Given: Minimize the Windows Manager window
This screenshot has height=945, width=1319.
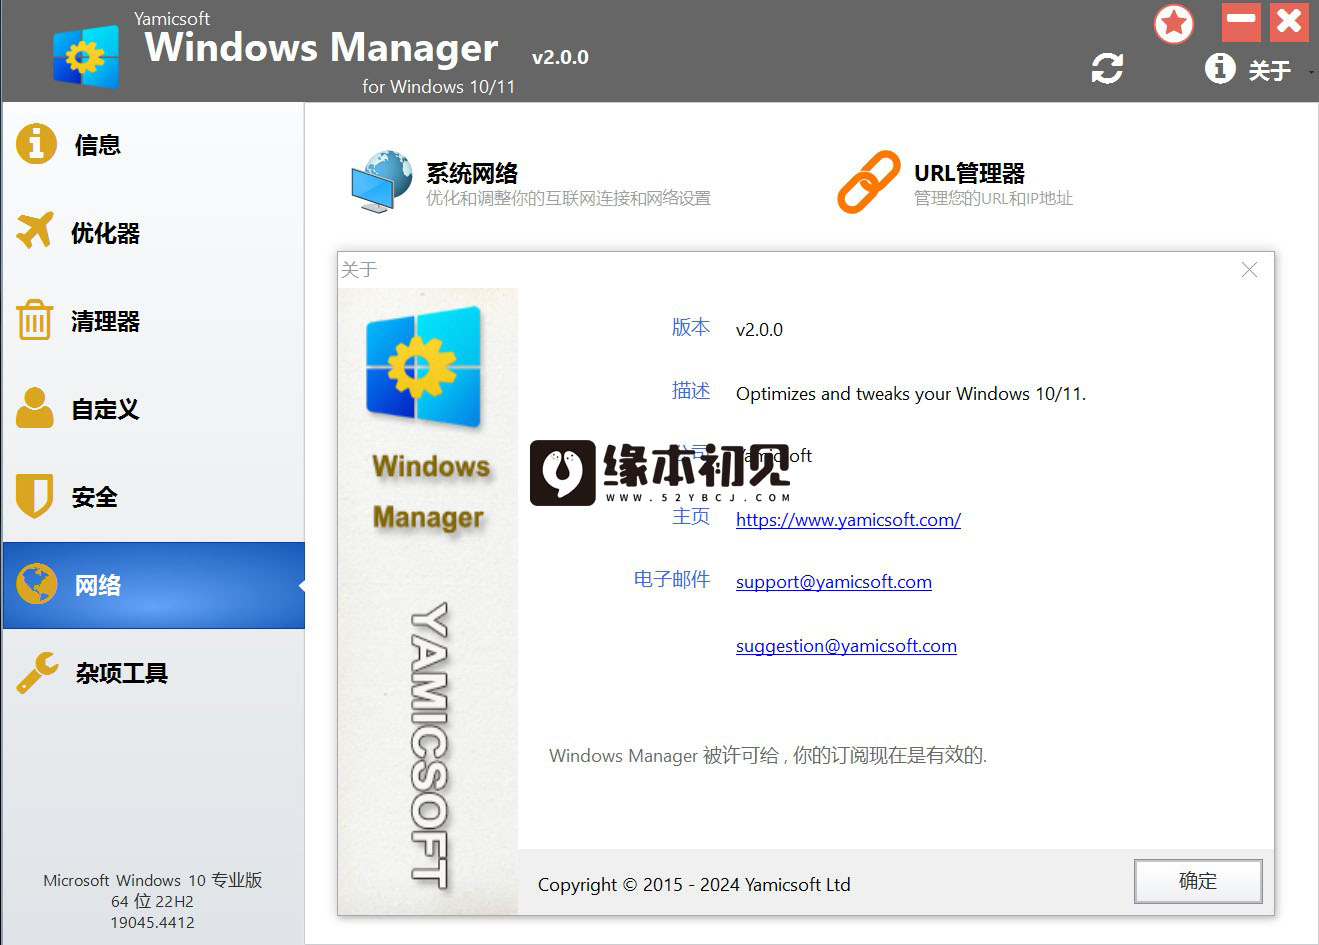Looking at the screenshot, I should [x=1241, y=21].
